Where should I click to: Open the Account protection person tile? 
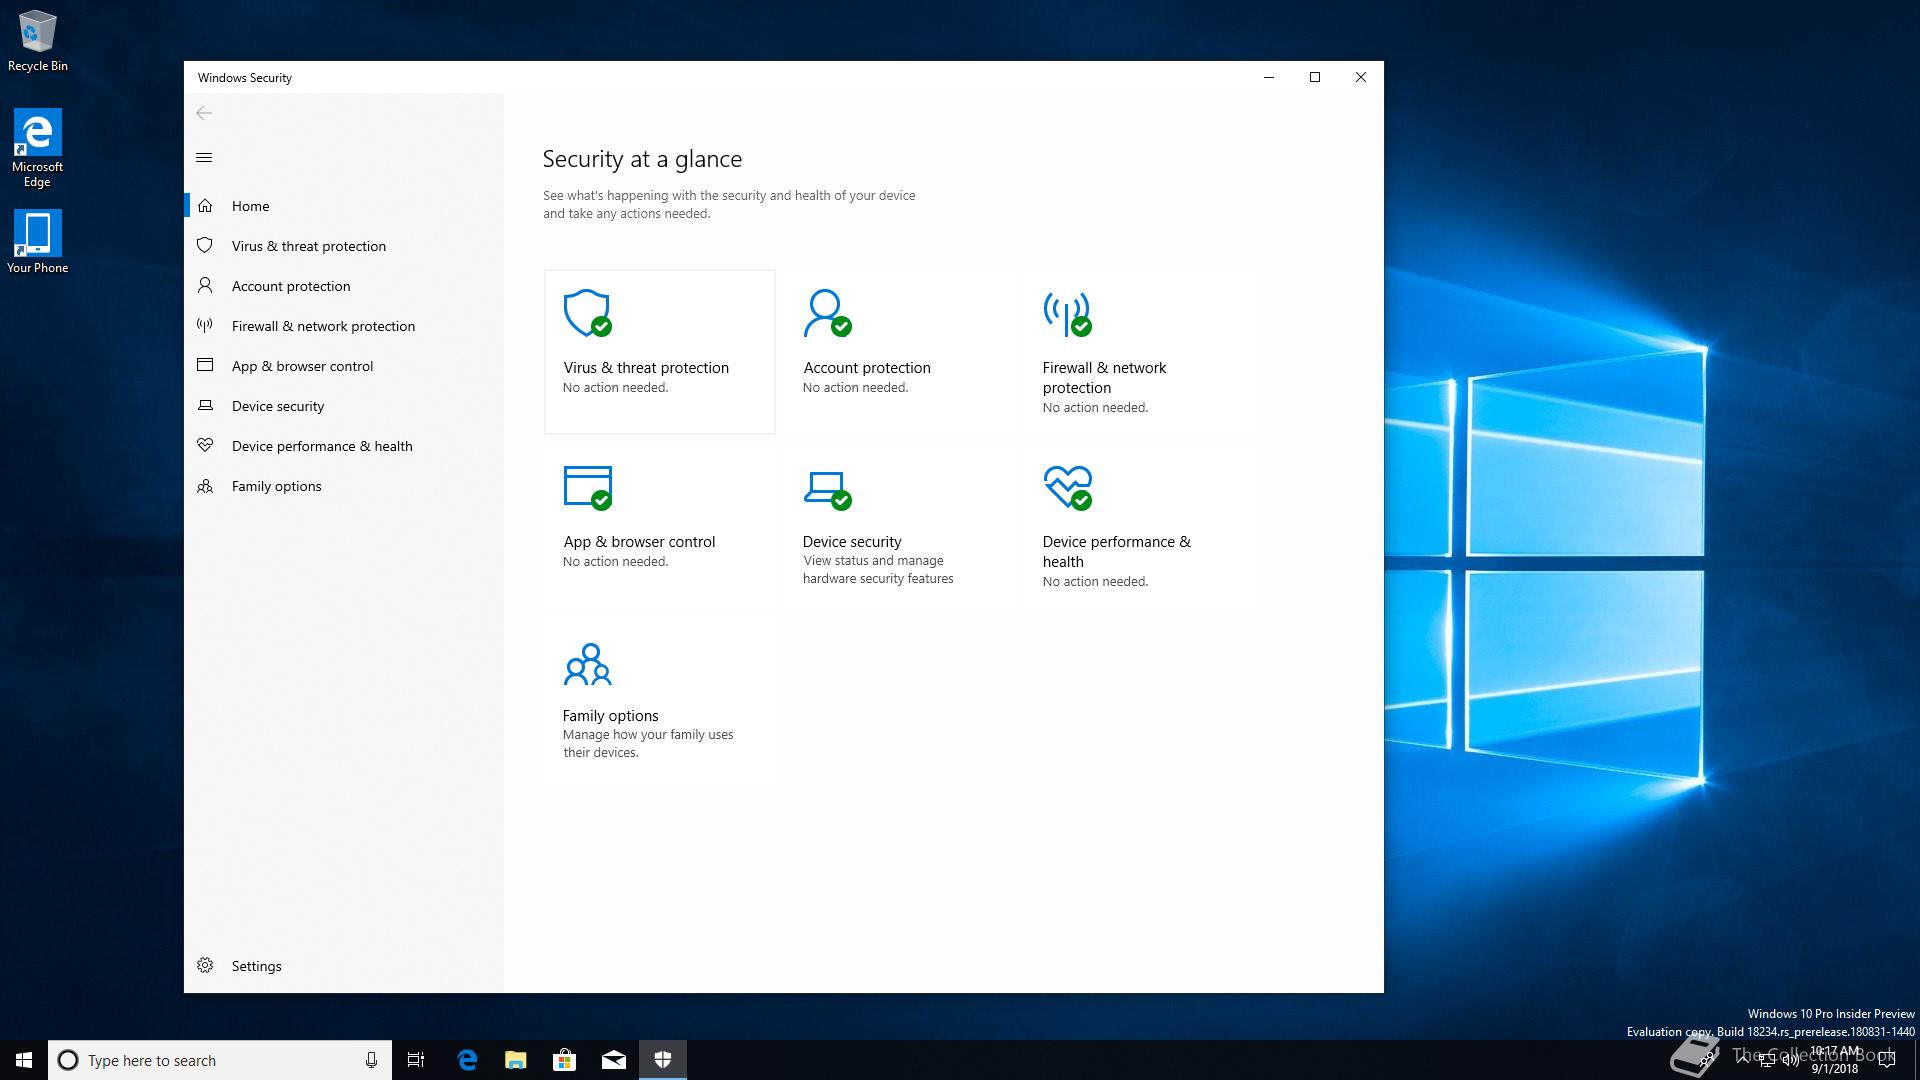[898, 351]
